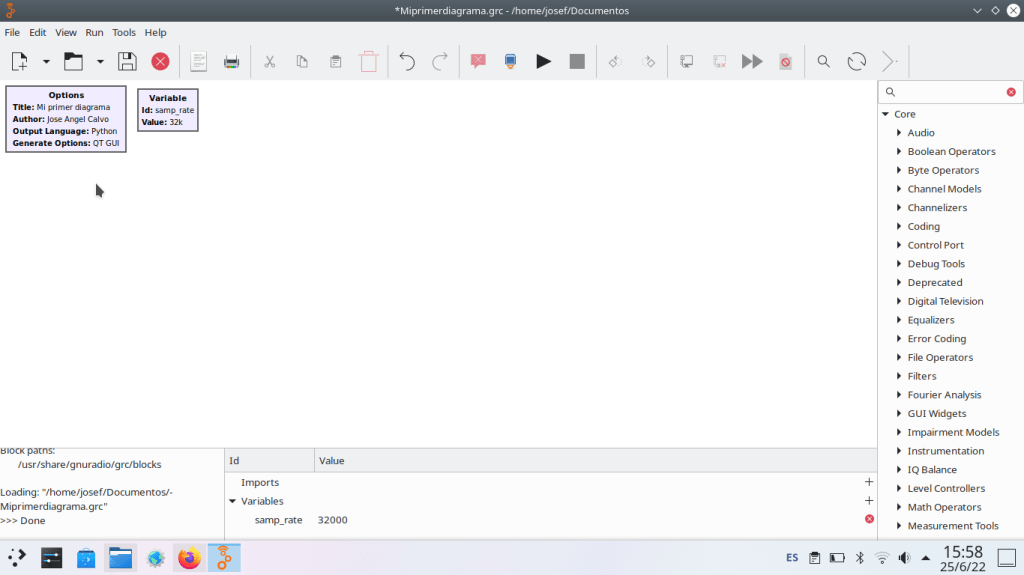
Task: Save the flowgraph with the floppy icon
Action: (x=127, y=62)
